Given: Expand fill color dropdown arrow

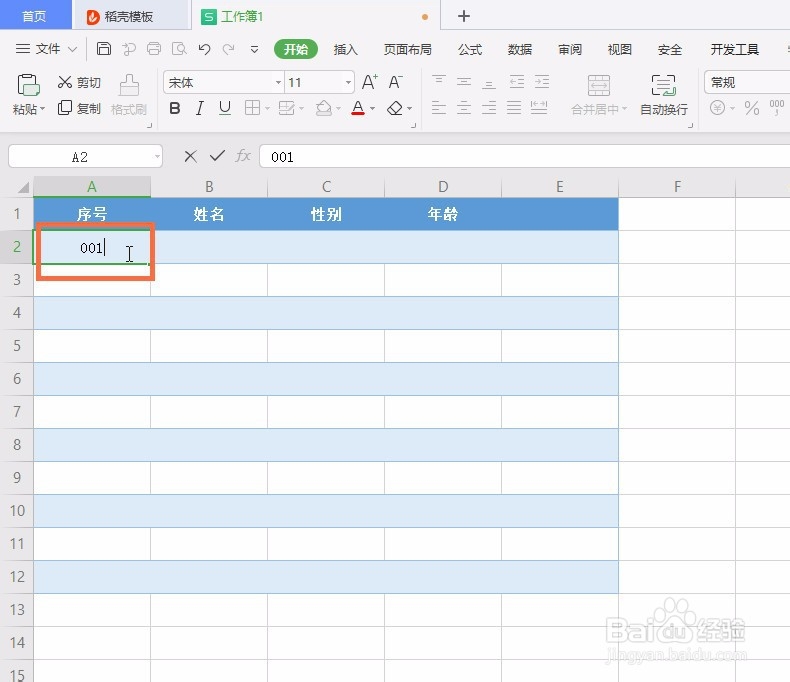Looking at the screenshot, I should pyautogui.click(x=338, y=108).
